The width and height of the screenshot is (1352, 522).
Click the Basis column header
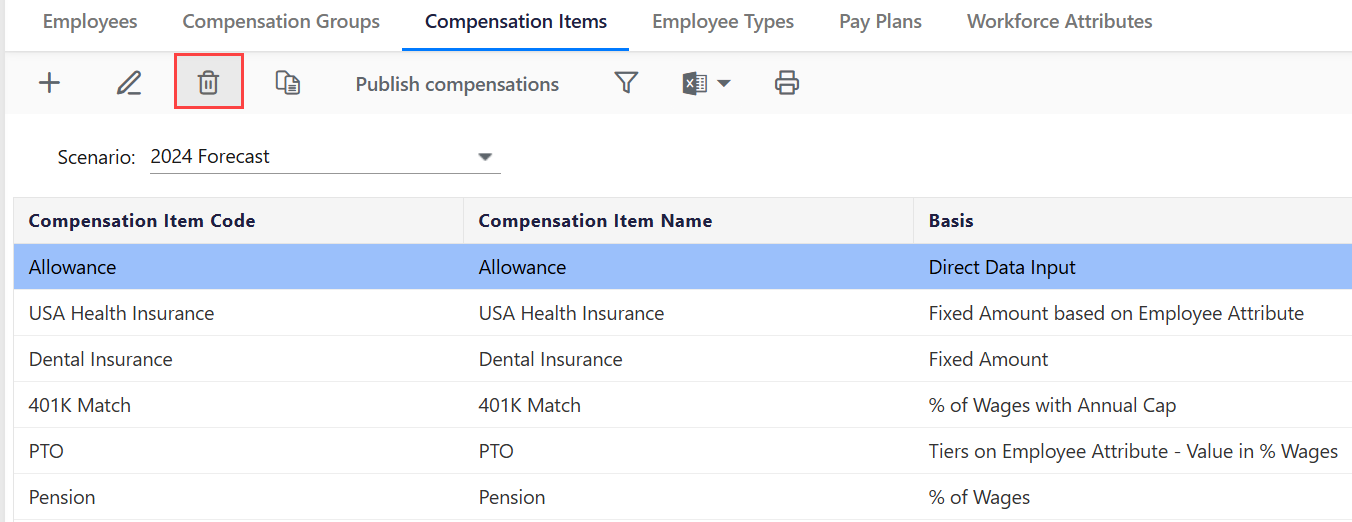tap(951, 221)
